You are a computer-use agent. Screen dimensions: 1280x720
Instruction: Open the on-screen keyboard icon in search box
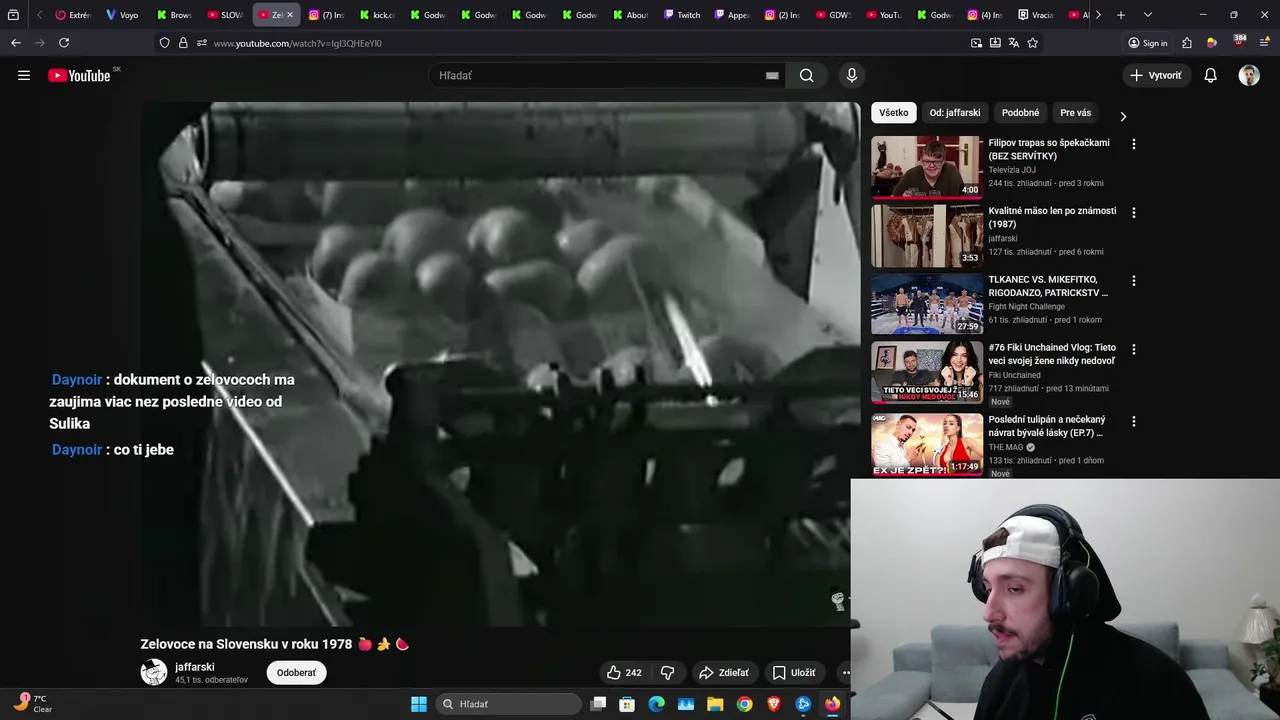click(772, 75)
